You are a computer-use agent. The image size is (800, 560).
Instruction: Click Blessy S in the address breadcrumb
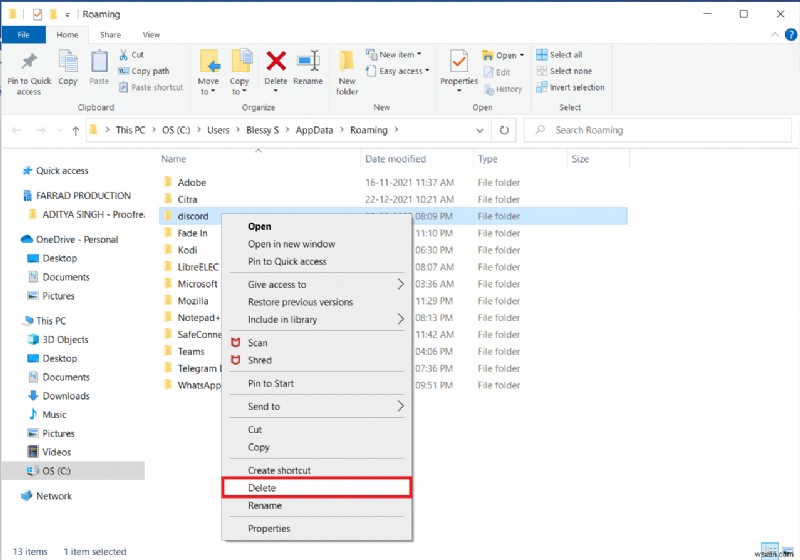click(x=262, y=130)
